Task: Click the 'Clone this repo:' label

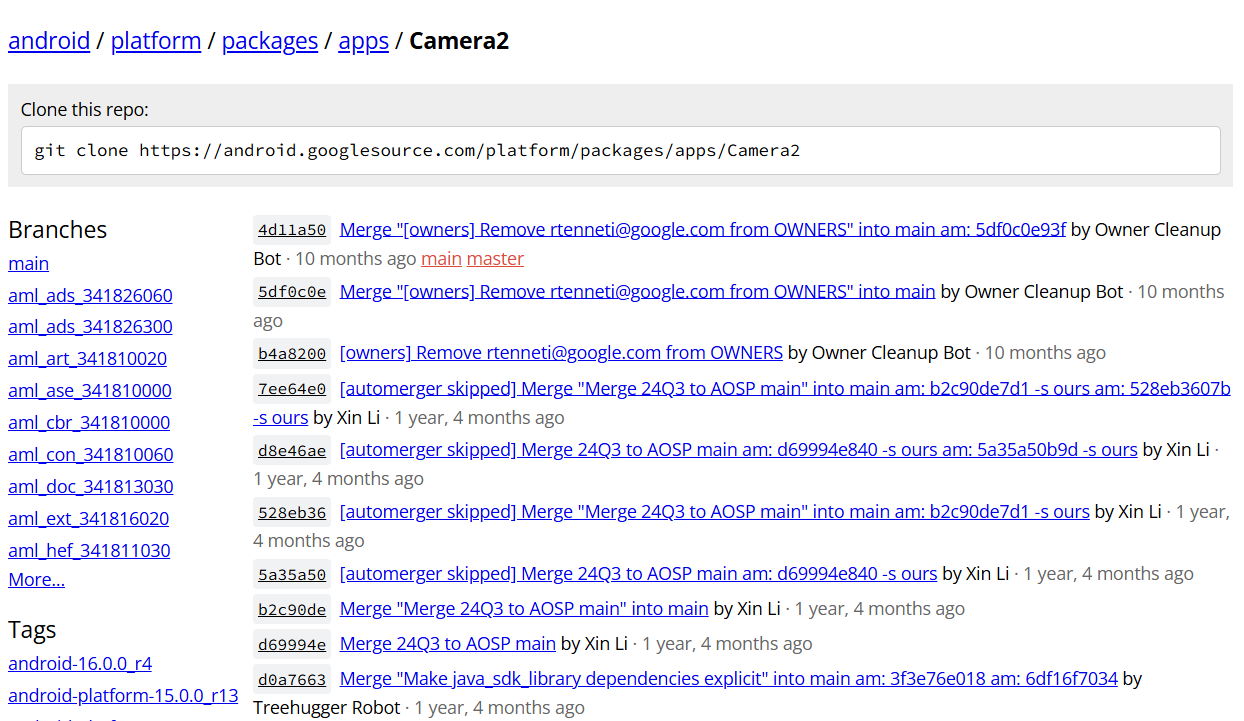Action: click(x=85, y=109)
